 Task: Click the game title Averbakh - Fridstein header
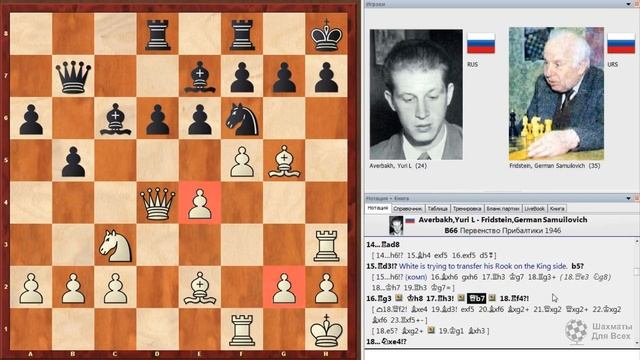[503, 220]
